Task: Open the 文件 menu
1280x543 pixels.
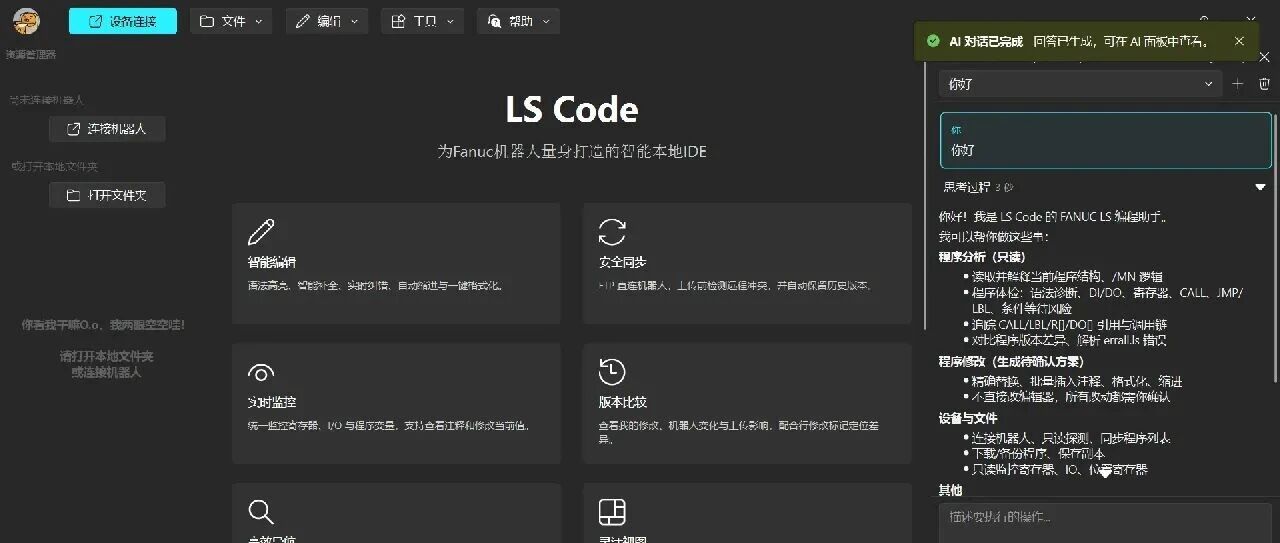Action: [231, 21]
